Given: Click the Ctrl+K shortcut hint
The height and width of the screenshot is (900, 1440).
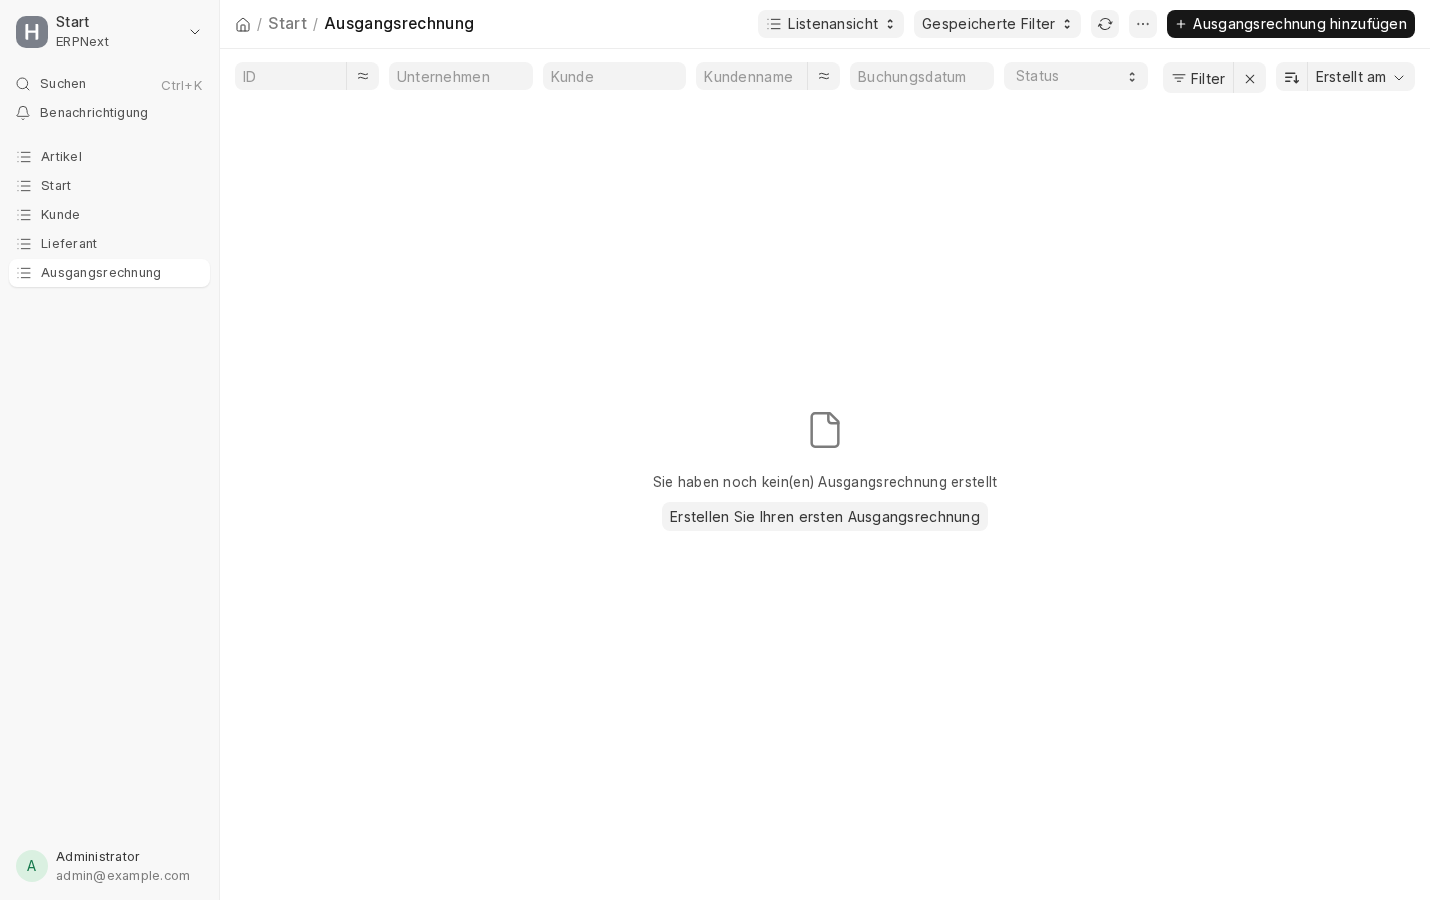Looking at the screenshot, I should pyautogui.click(x=182, y=86).
